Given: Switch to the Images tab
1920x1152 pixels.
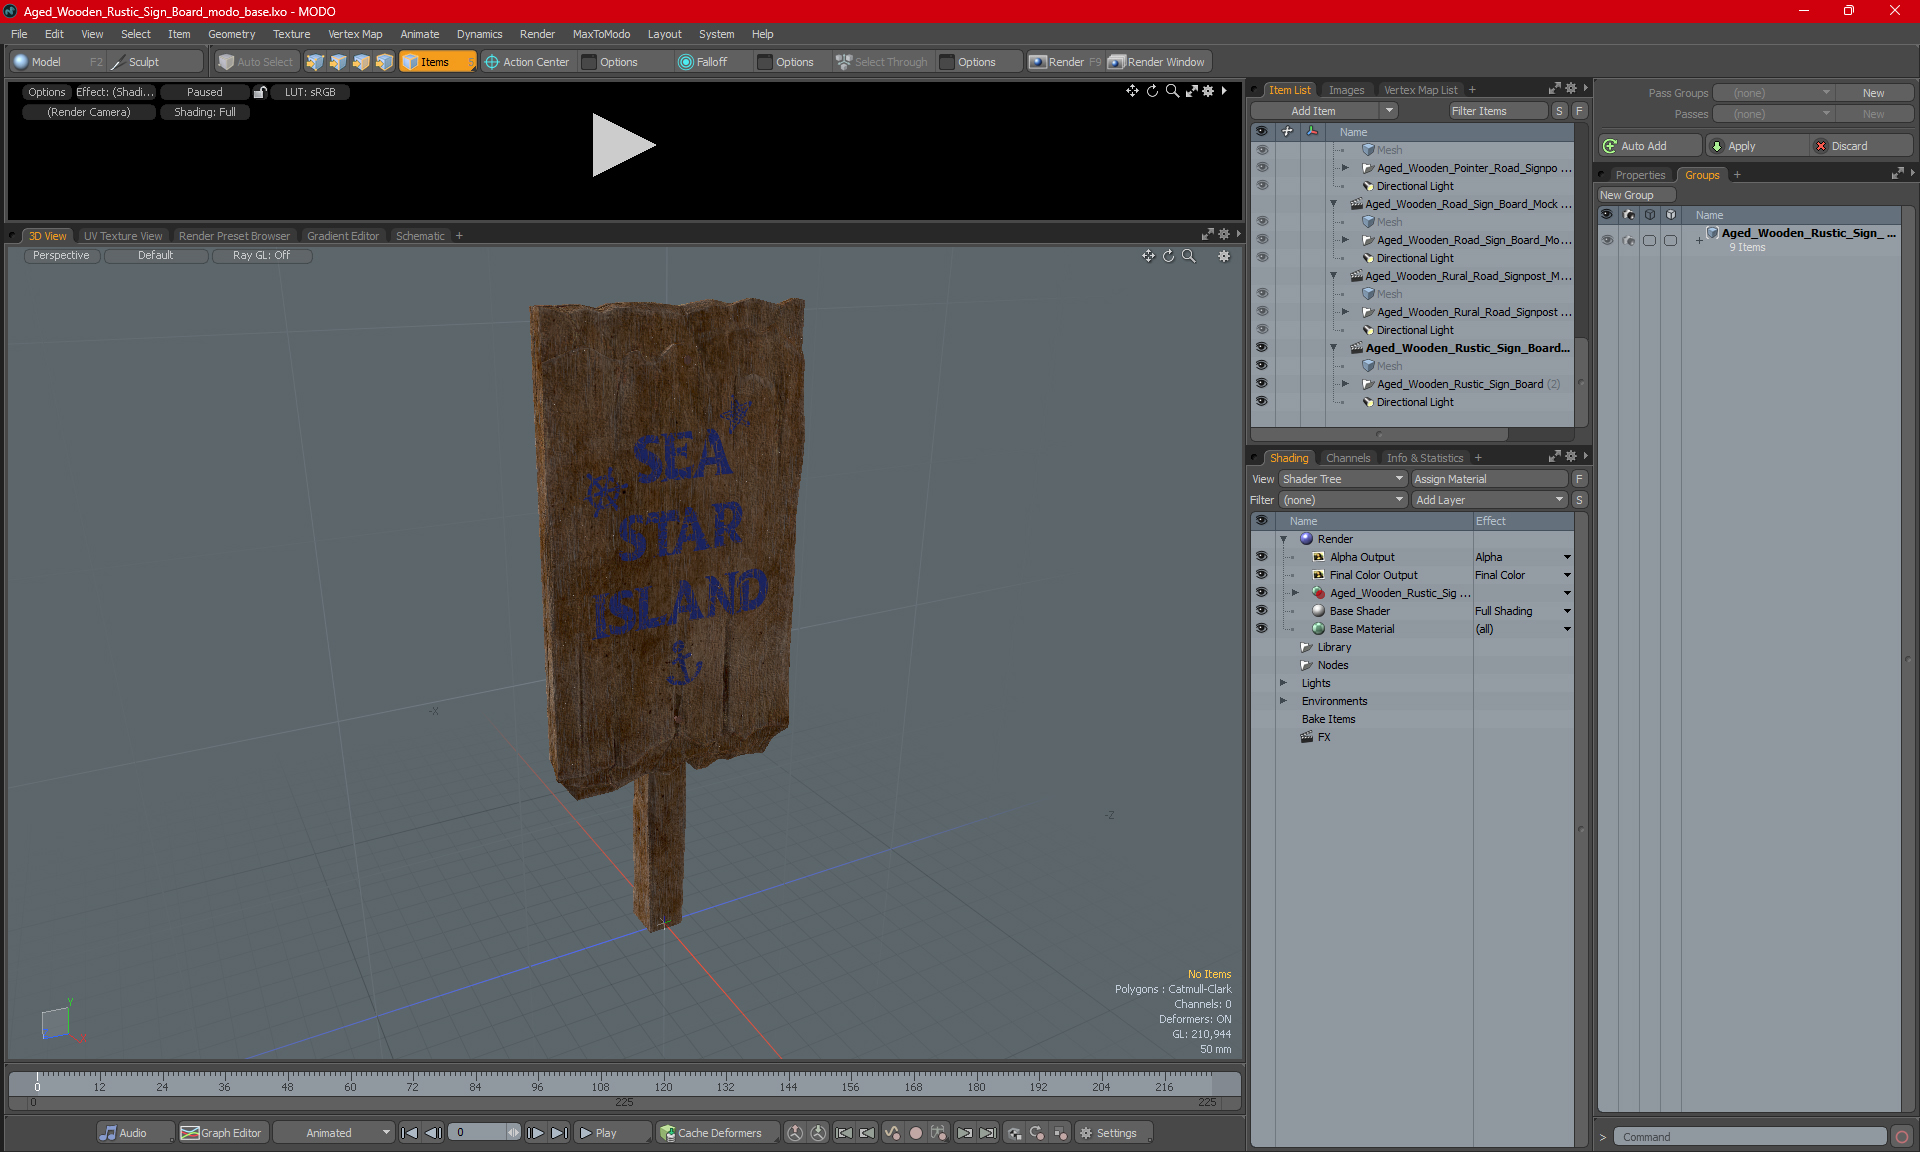Looking at the screenshot, I should (1346, 90).
